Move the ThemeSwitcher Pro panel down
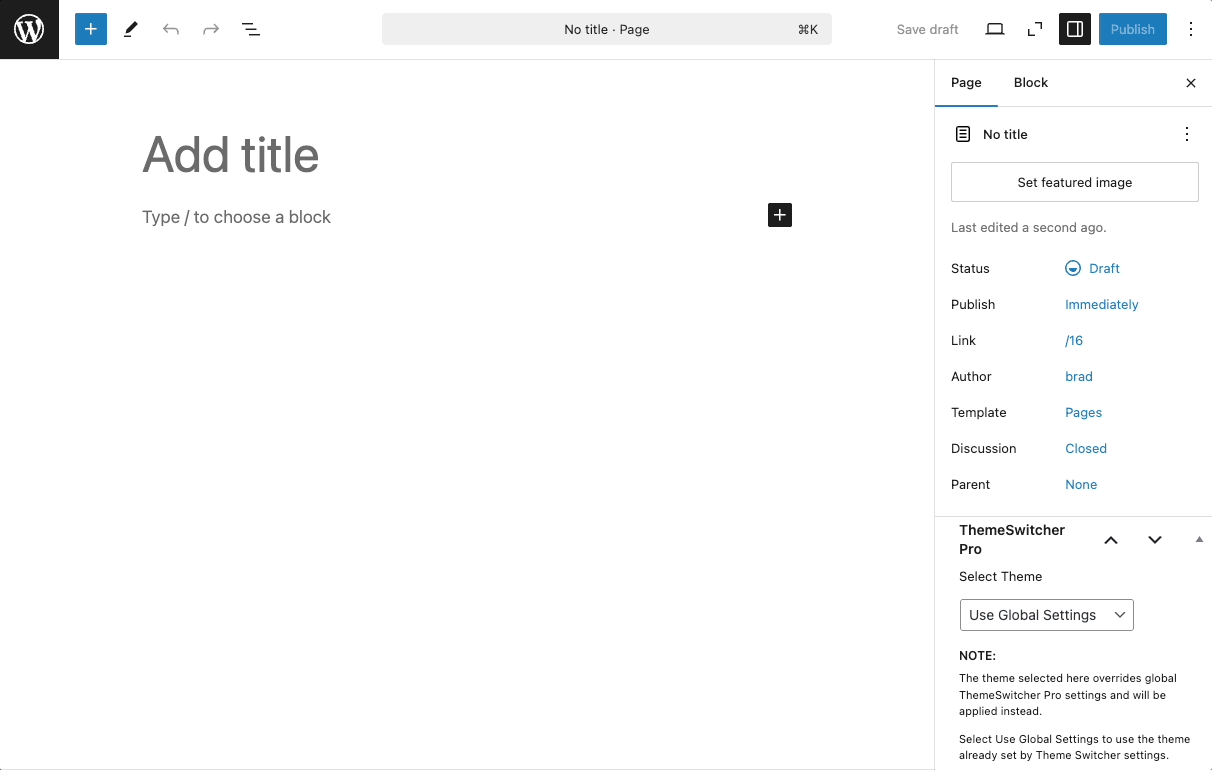The height and width of the screenshot is (770, 1212). tap(1155, 540)
